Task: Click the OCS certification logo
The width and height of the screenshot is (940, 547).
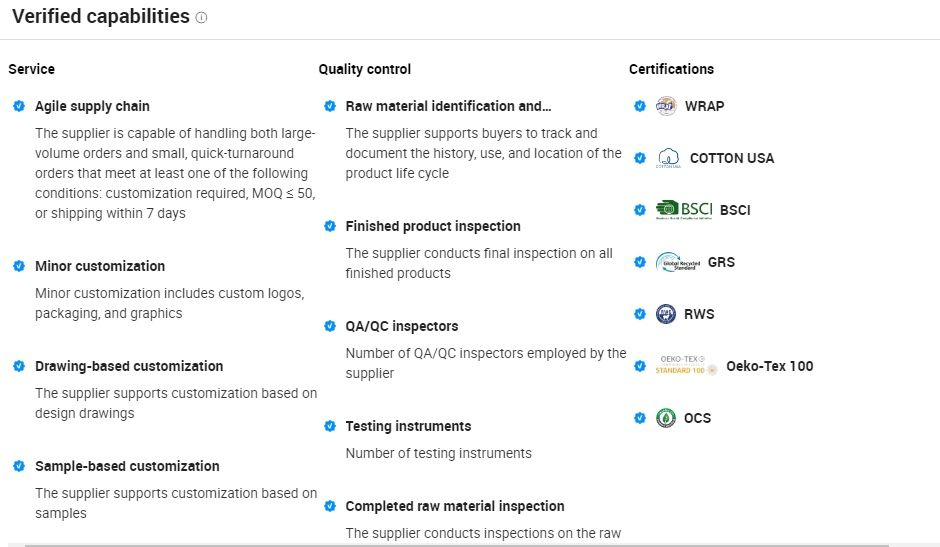Action: tap(666, 418)
